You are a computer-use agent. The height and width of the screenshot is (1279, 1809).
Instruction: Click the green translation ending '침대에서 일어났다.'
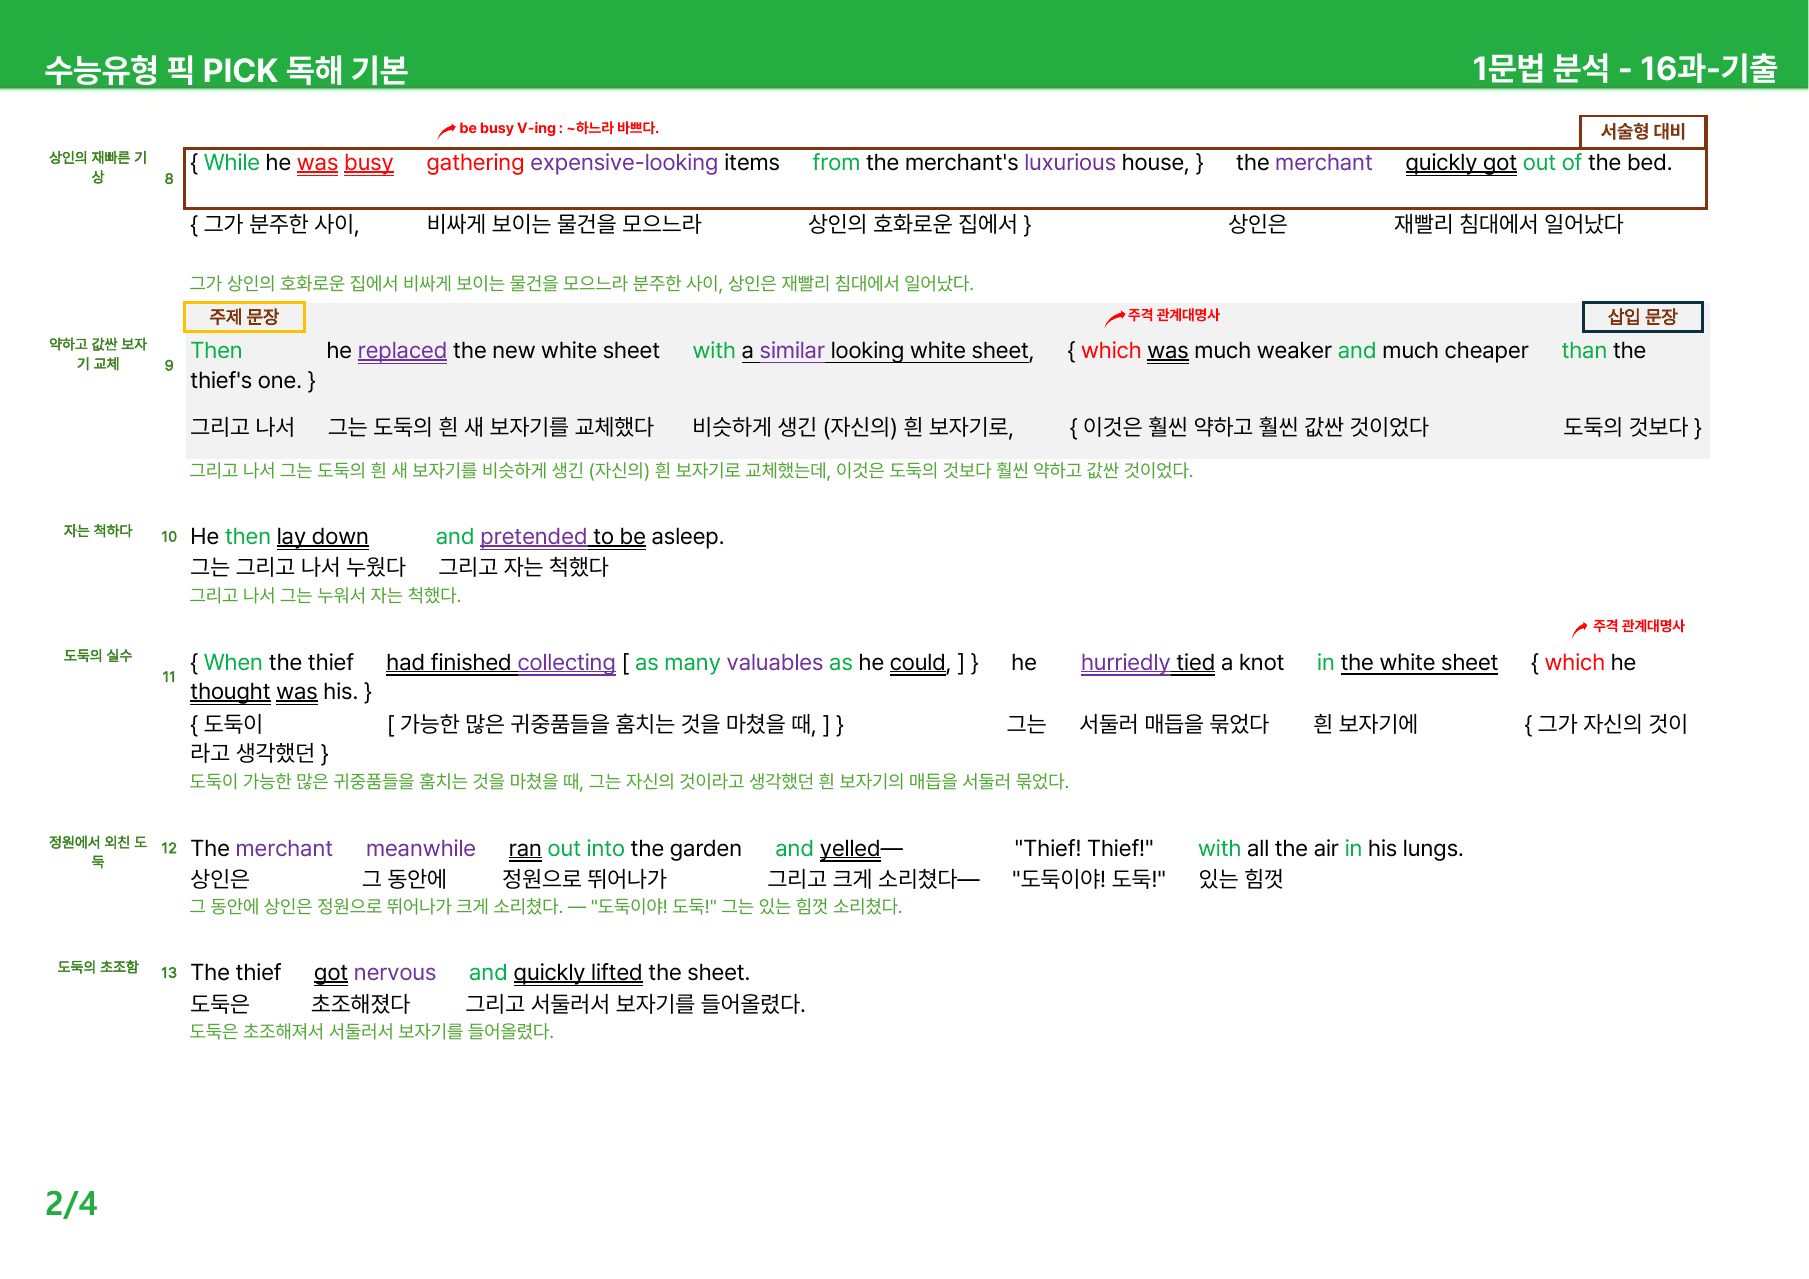click(x=582, y=284)
